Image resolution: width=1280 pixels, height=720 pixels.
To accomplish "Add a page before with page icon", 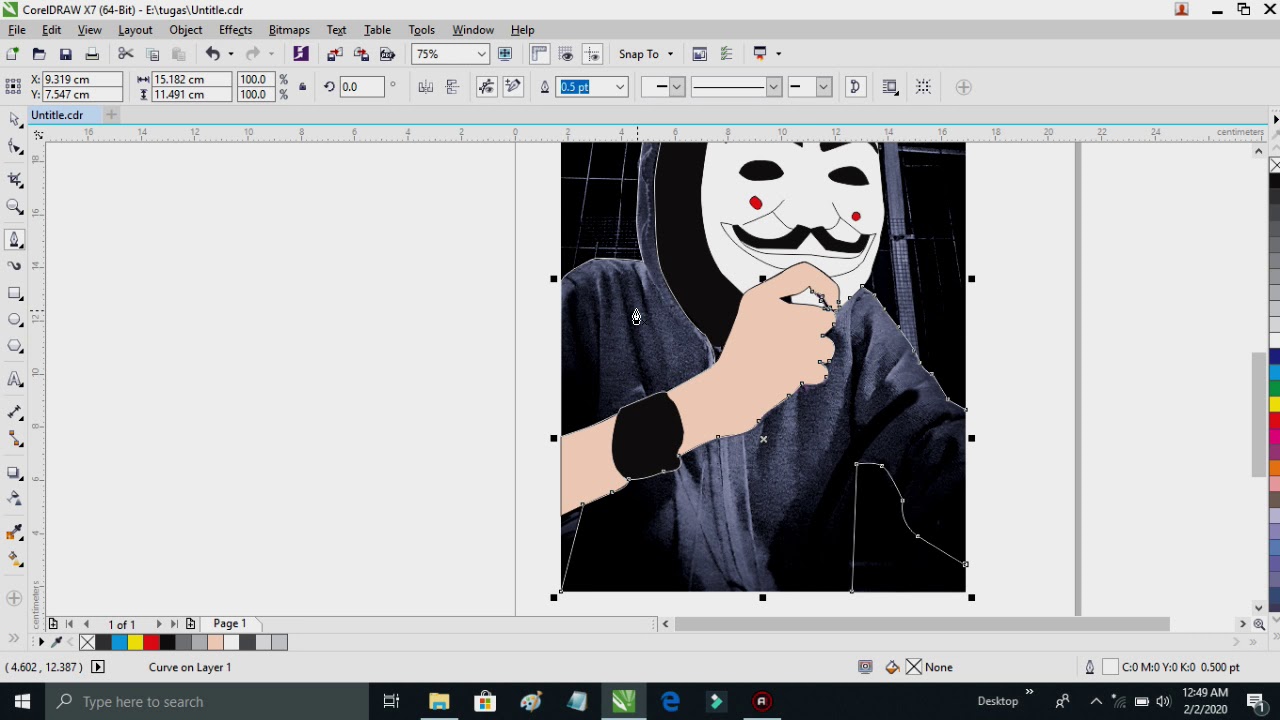I will [53, 624].
